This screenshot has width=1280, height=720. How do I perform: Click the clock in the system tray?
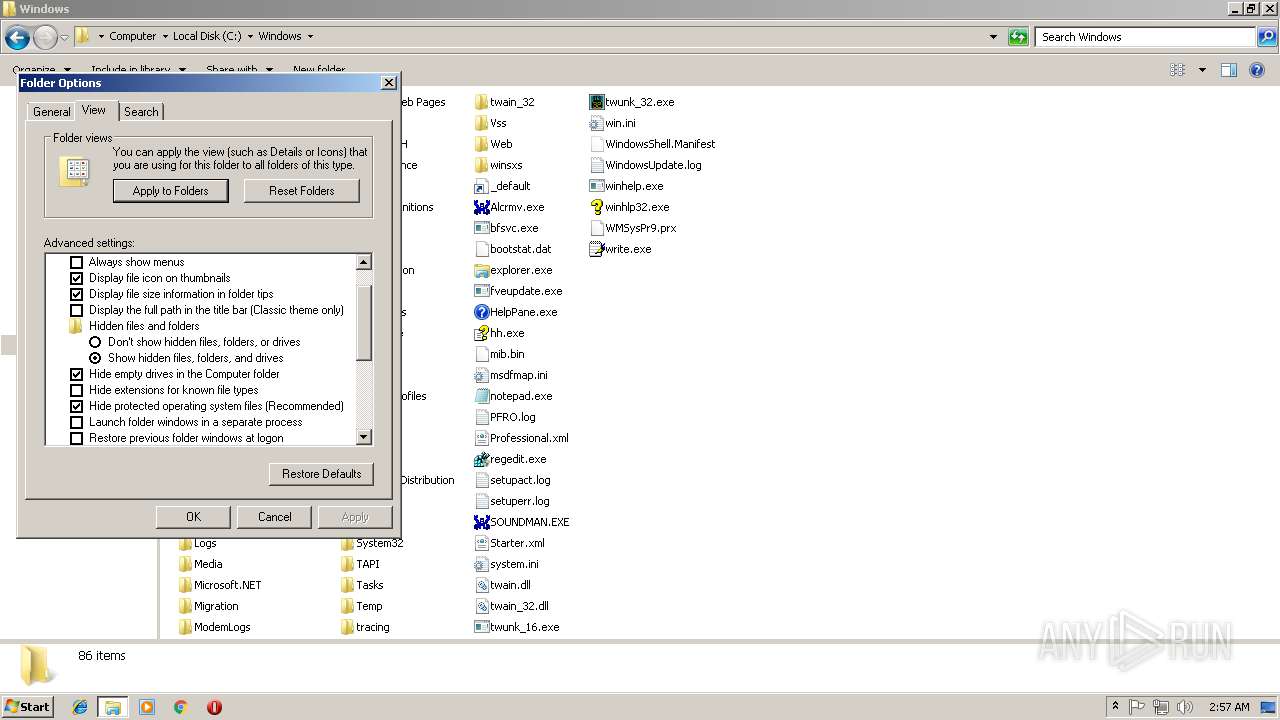(x=1229, y=707)
